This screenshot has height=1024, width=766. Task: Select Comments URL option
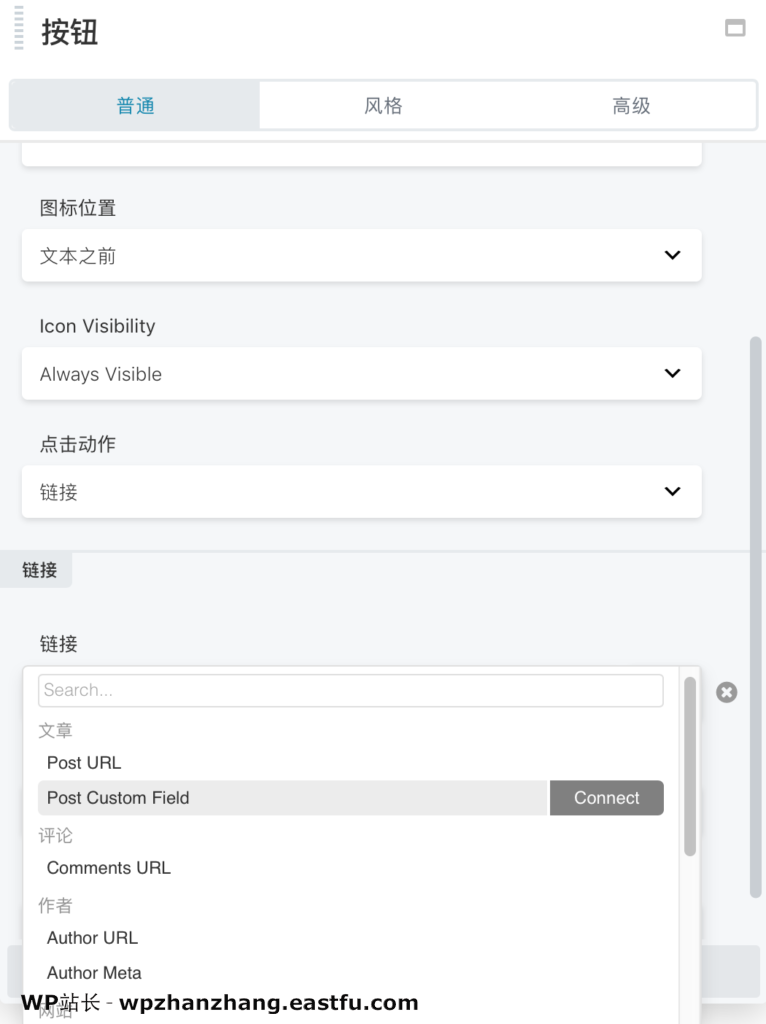click(109, 868)
